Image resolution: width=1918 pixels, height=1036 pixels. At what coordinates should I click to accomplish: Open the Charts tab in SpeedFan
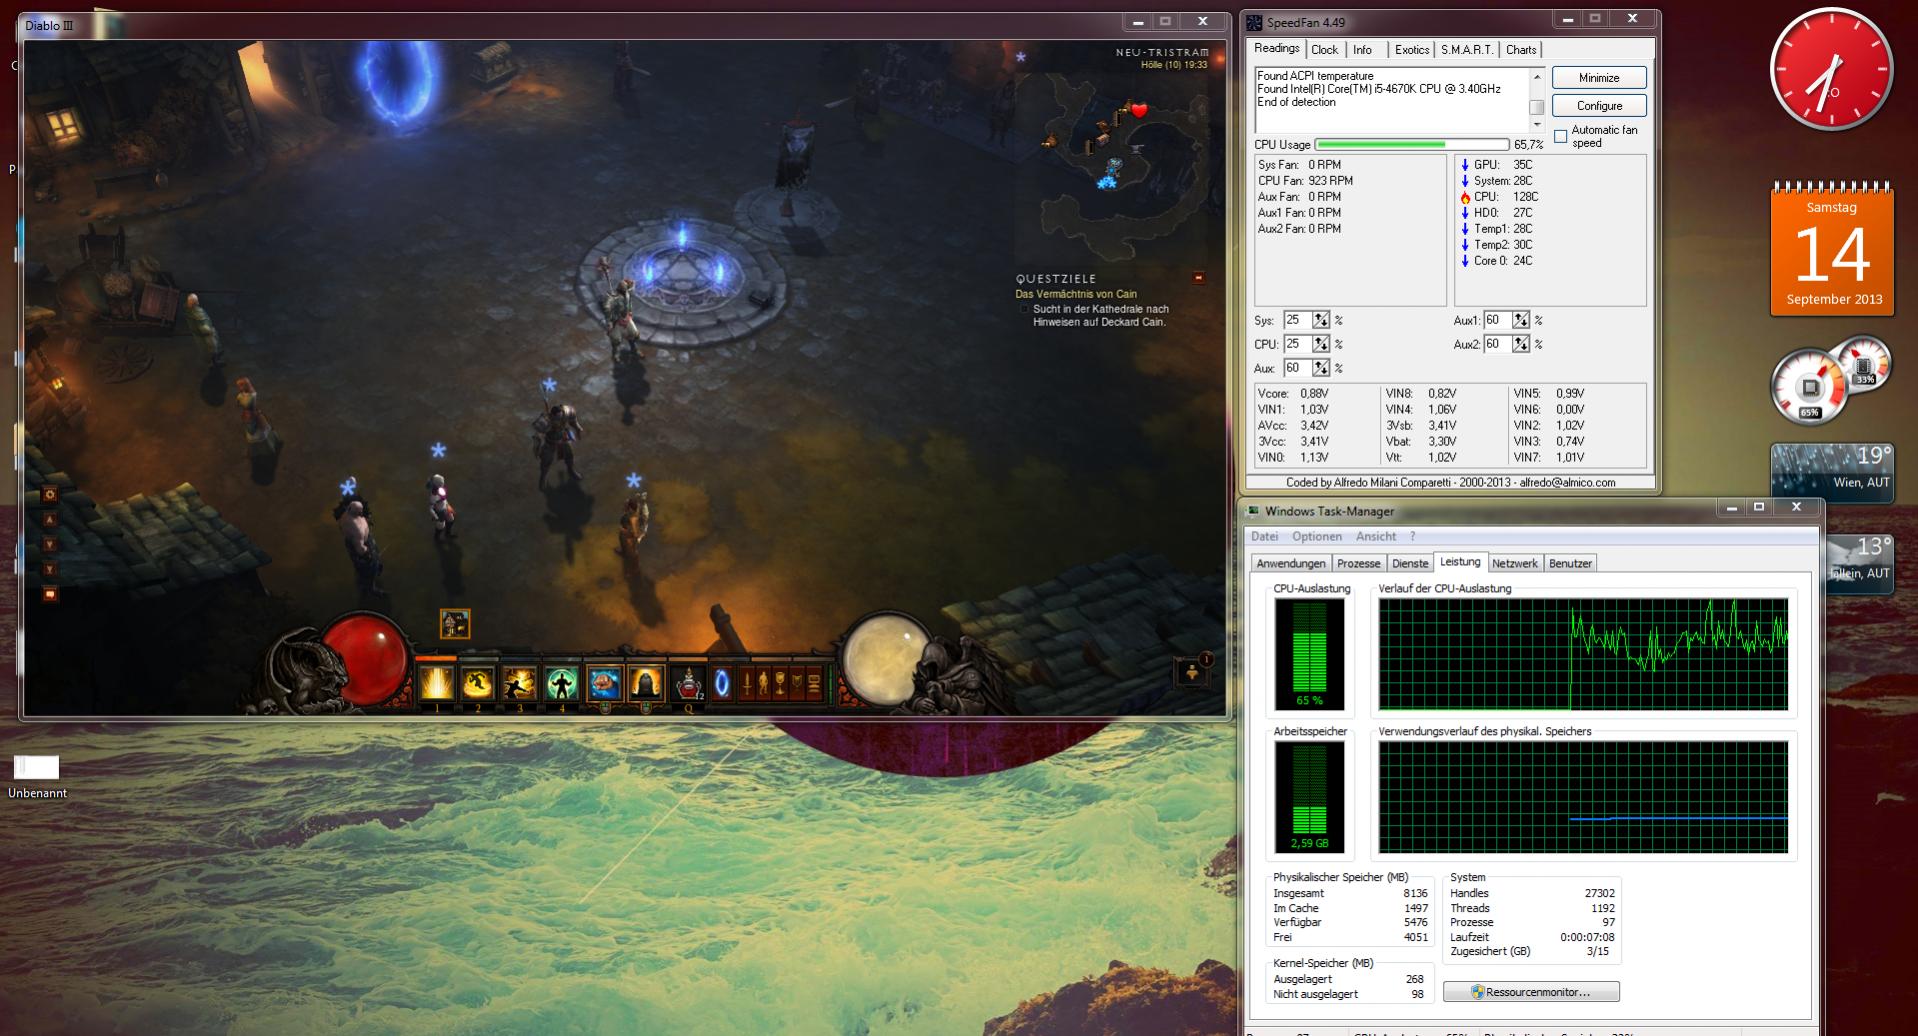point(1521,50)
